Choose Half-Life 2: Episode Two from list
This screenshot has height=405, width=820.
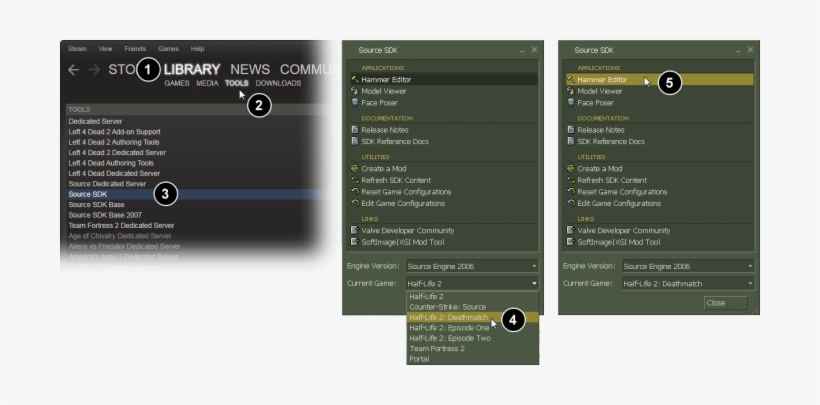[472, 338]
